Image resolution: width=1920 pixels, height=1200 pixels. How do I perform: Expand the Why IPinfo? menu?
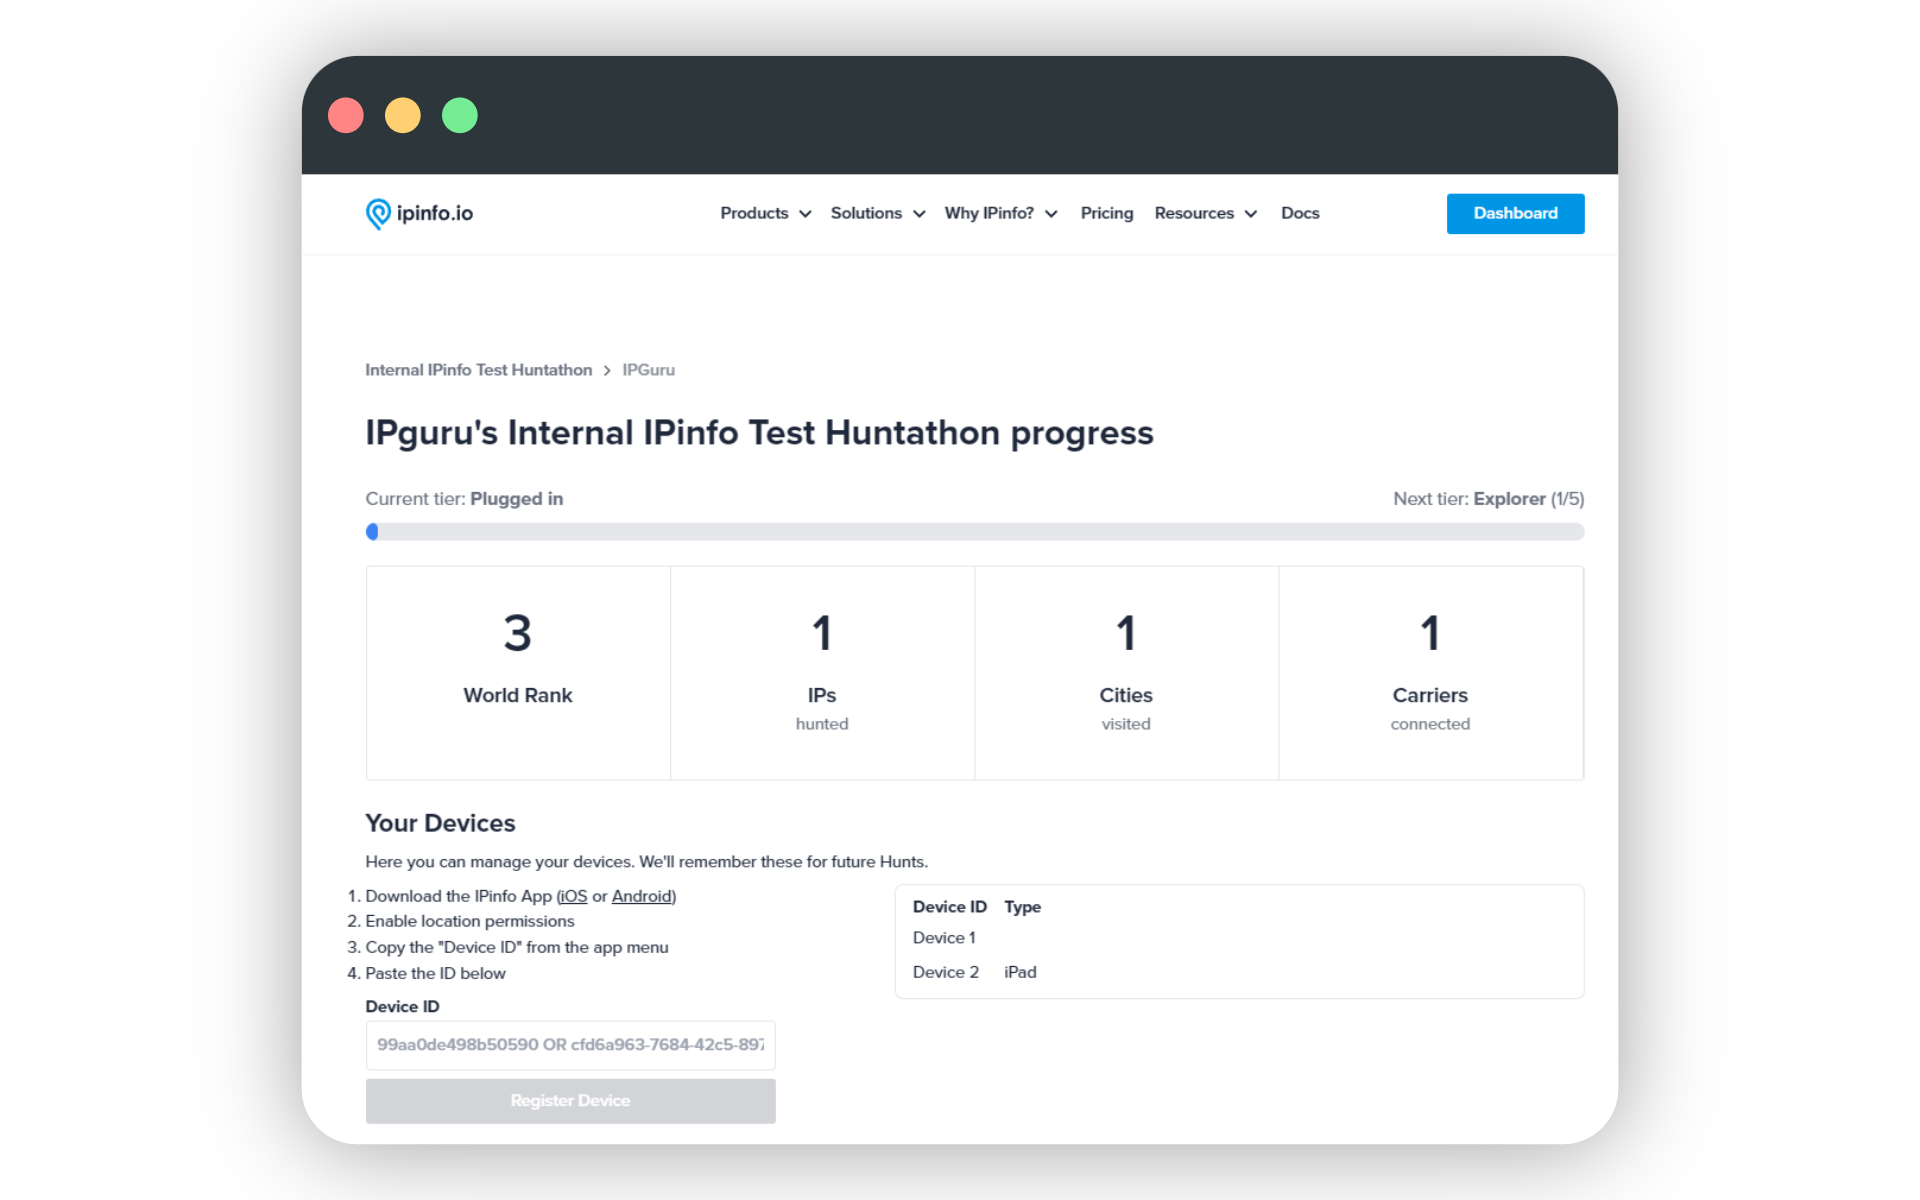(1000, 213)
